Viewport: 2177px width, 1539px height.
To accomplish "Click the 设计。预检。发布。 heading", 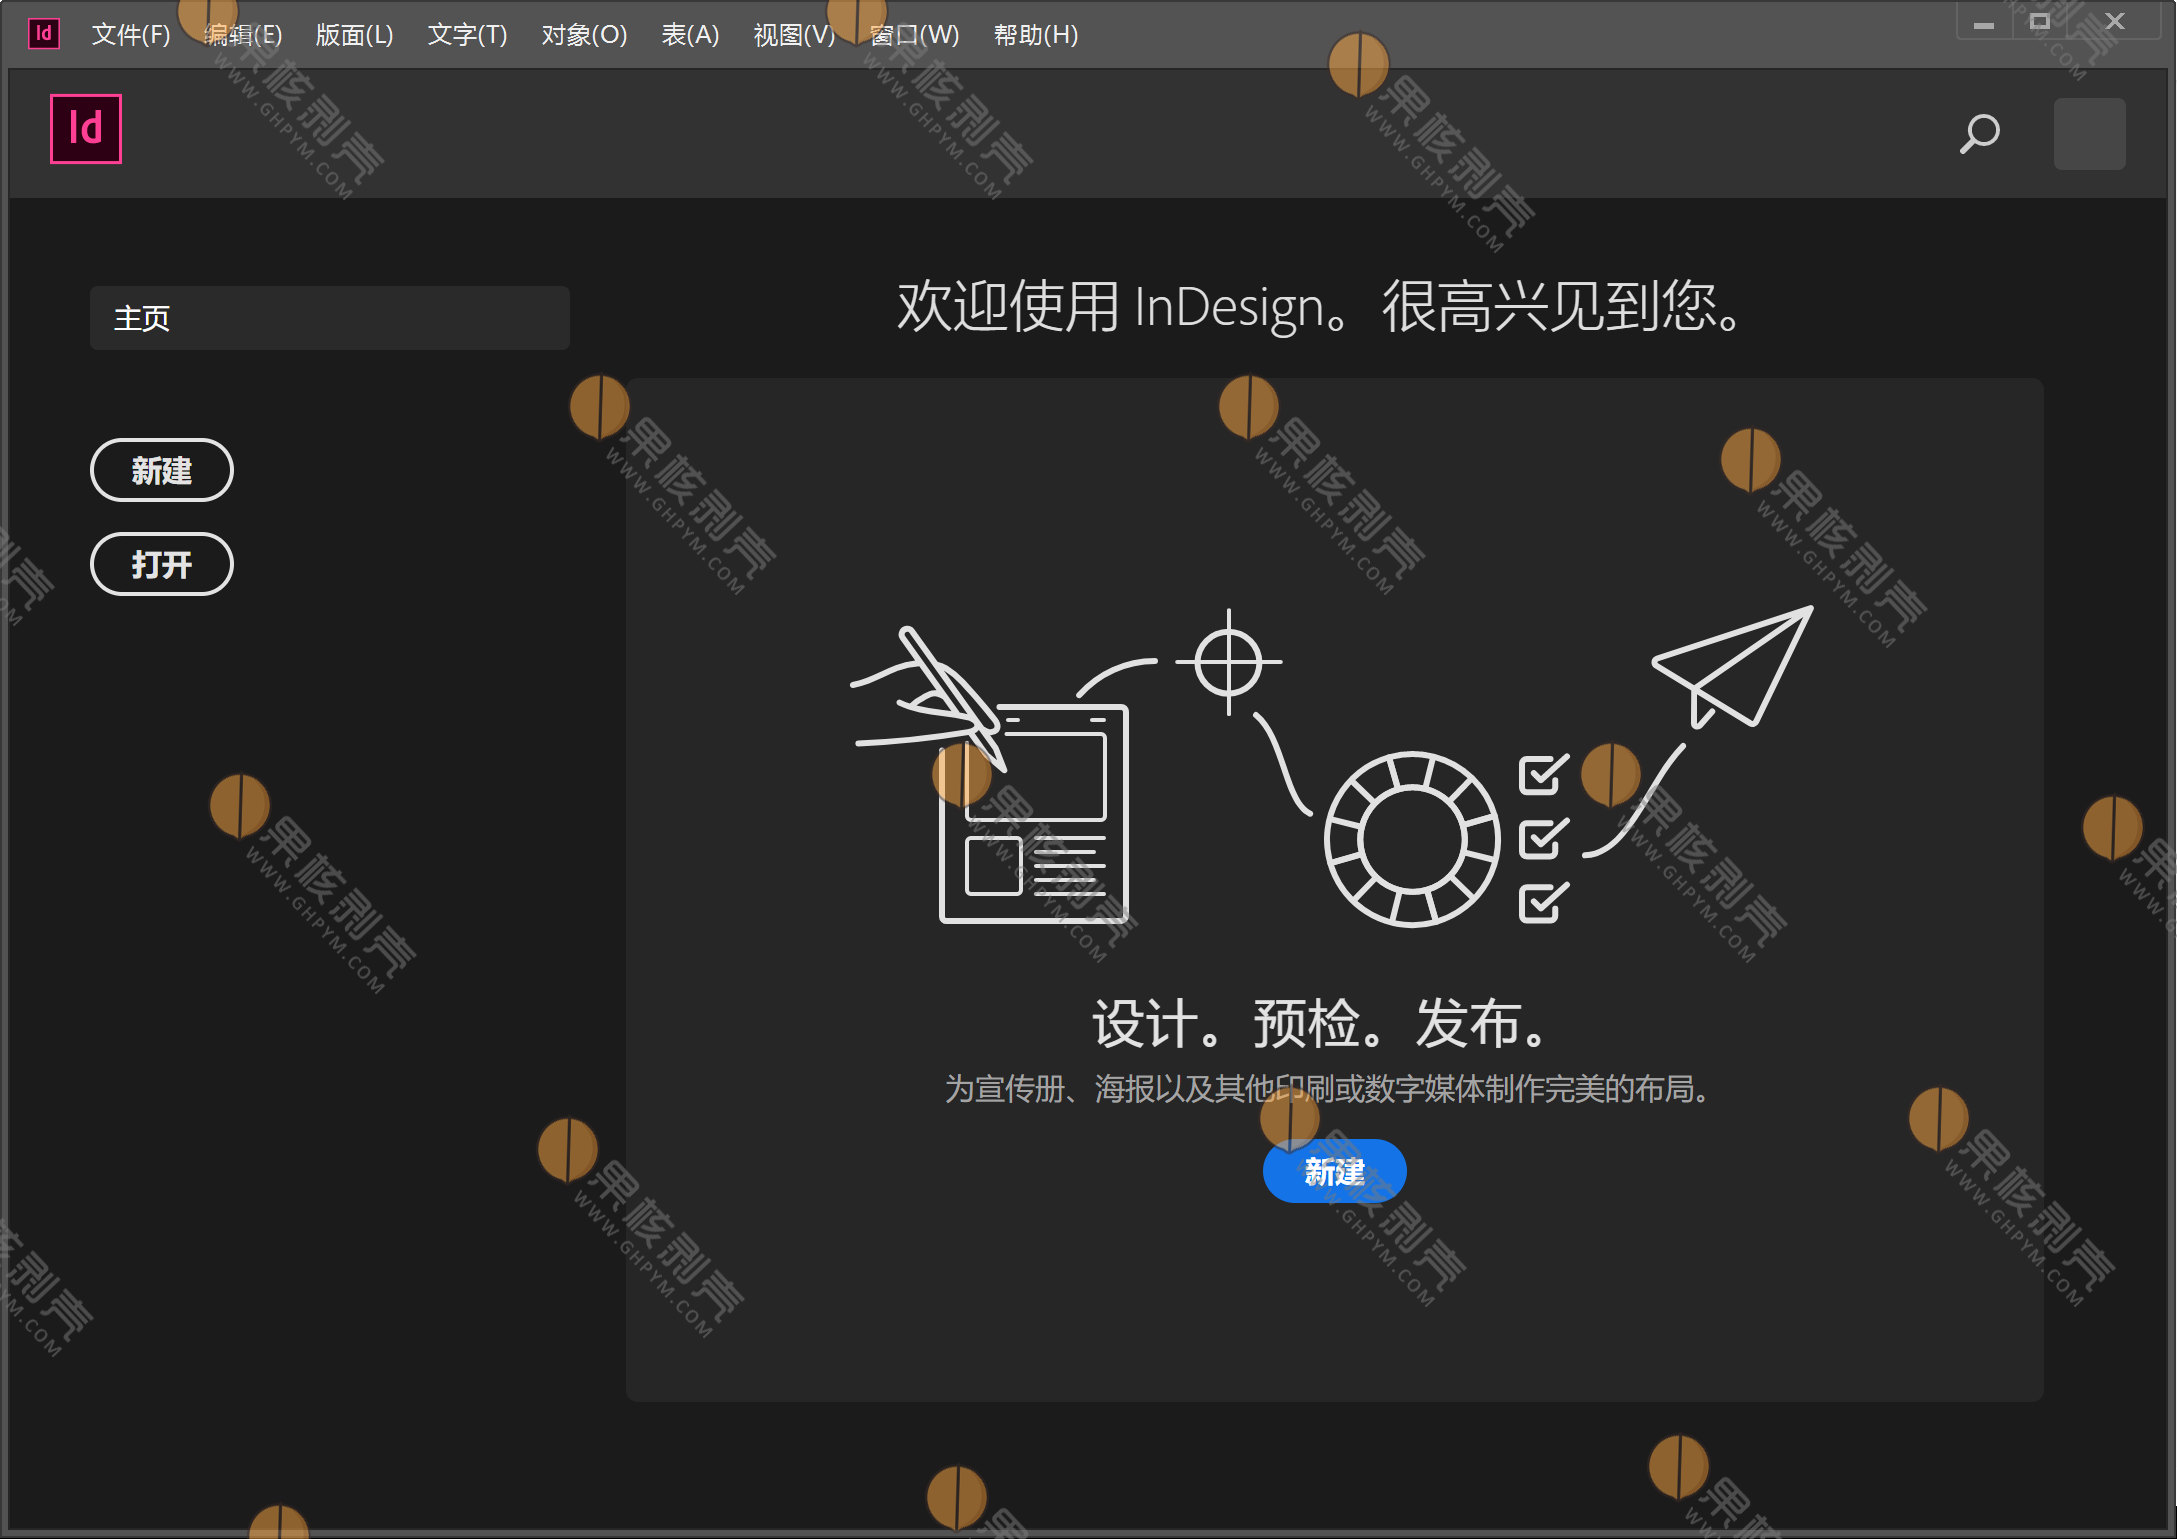I will 1321,1023.
